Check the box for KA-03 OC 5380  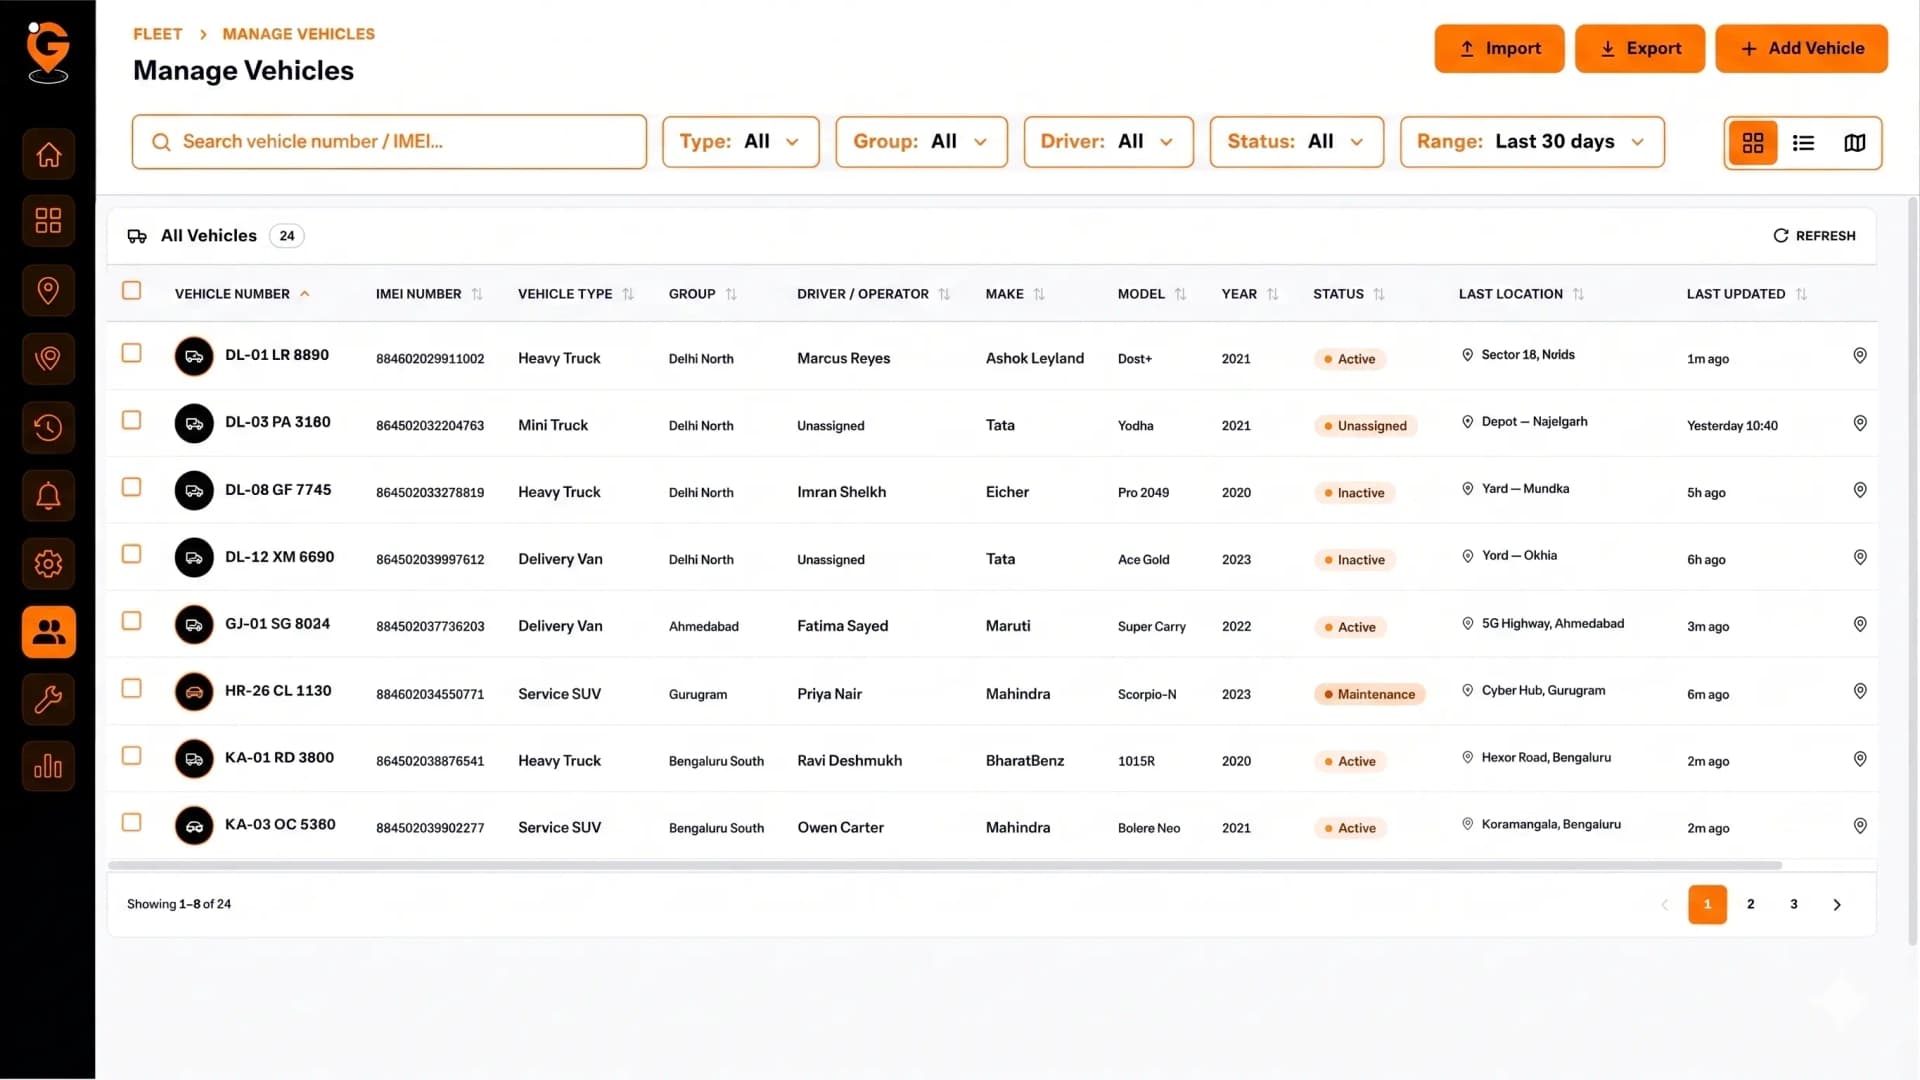tap(131, 822)
